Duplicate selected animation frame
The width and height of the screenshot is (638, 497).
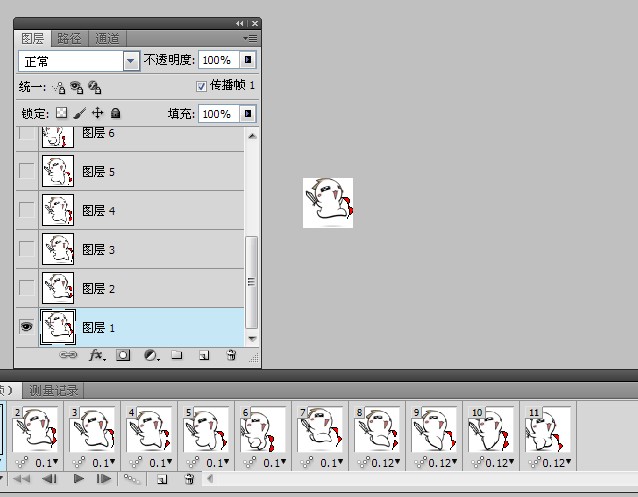[x=162, y=479]
